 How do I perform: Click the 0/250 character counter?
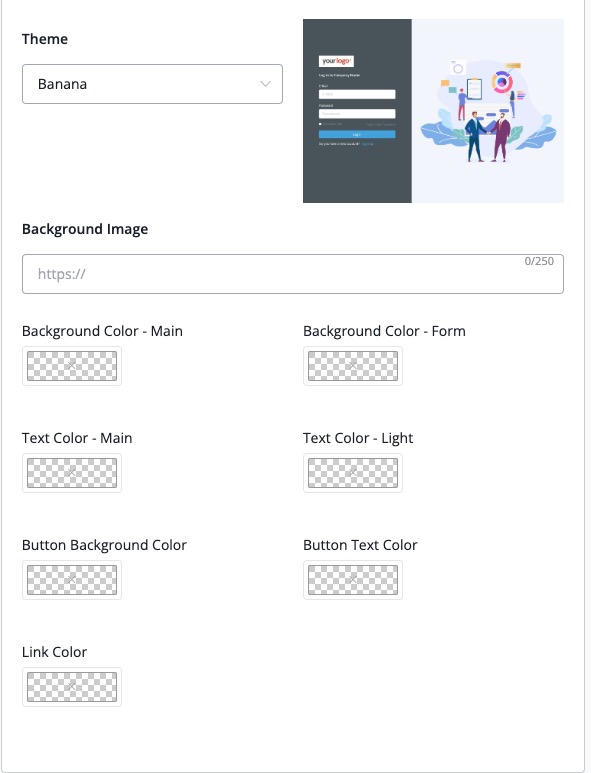[x=539, y=261]
